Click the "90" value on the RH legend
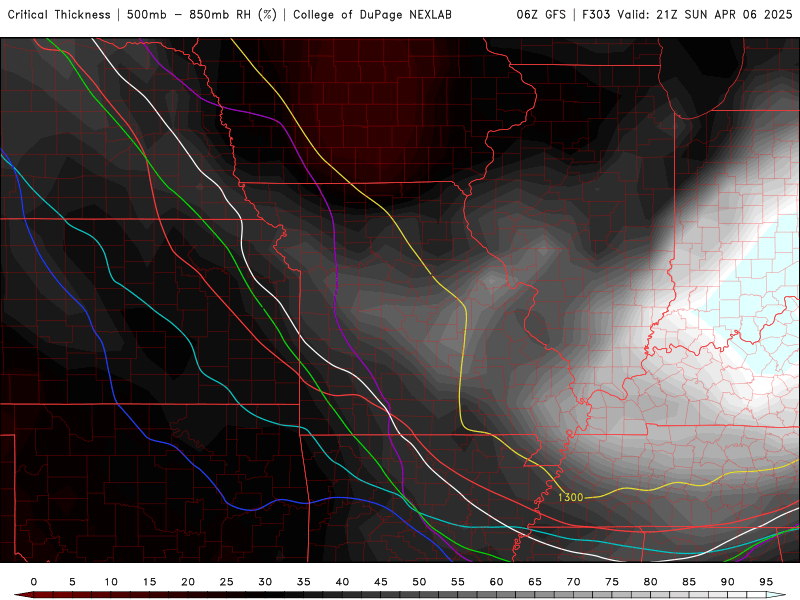800x600 pixels. coord(728,582)
